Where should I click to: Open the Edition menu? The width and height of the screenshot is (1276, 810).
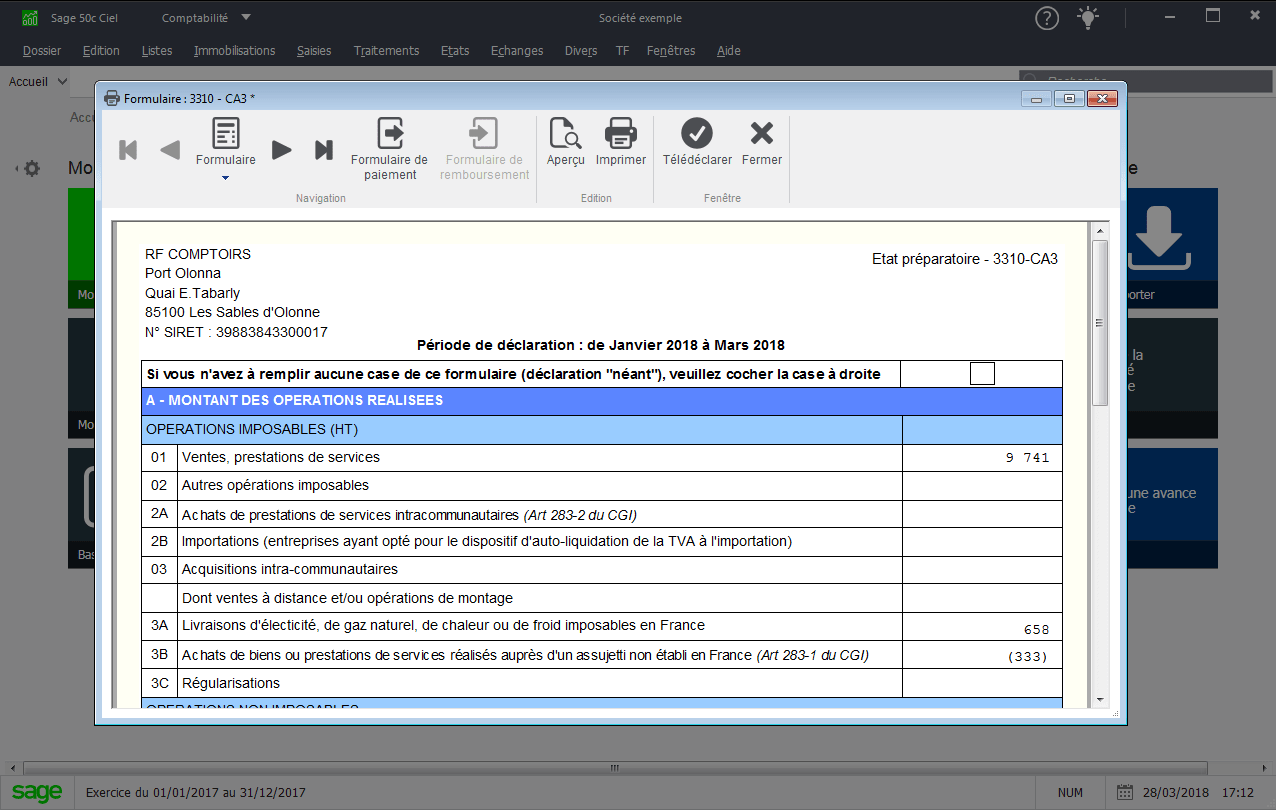point(101,51)
